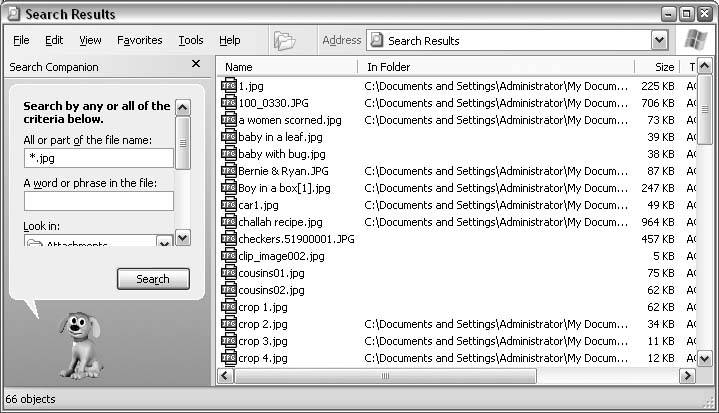Screen dimensions: 719x413
Task: Open the Favorites menu
Action: (x=139, y=41)
